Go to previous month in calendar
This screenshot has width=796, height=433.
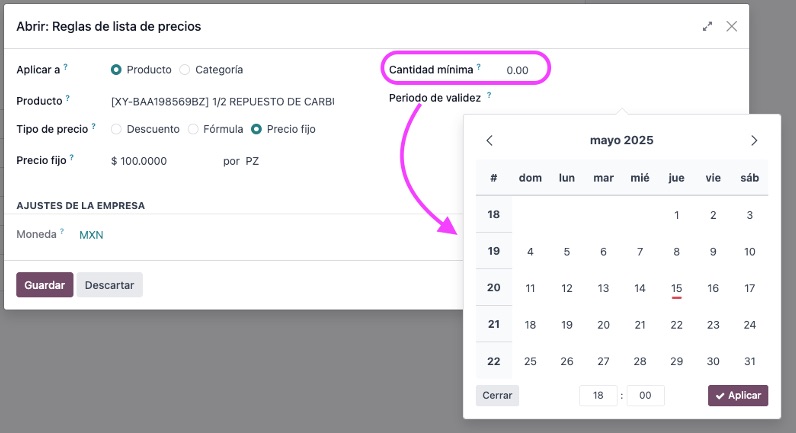pos(489,141)
